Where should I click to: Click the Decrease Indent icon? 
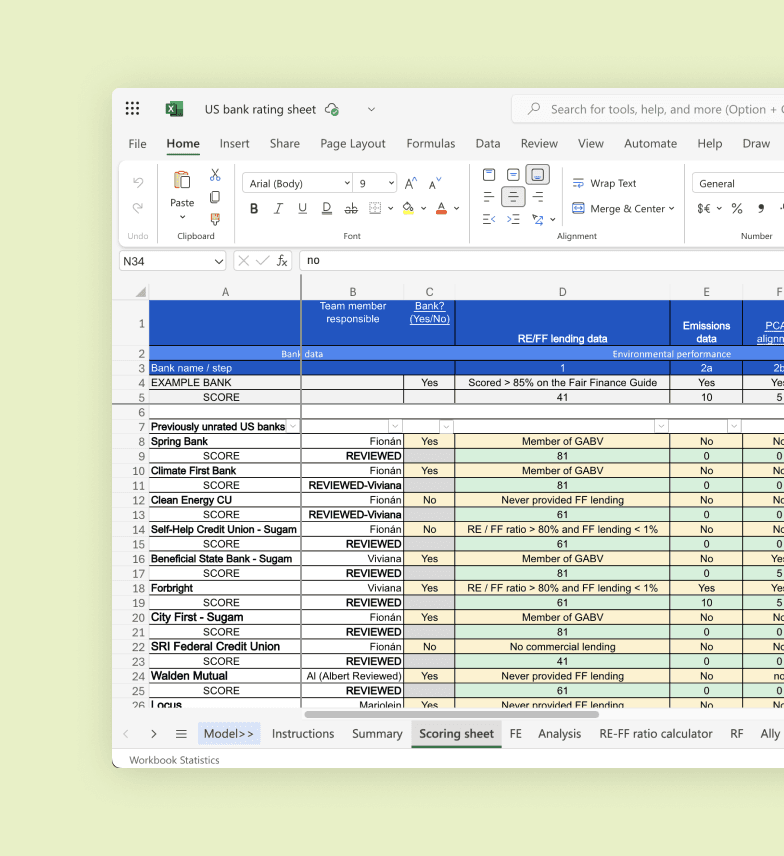click(x=489, y=219)
